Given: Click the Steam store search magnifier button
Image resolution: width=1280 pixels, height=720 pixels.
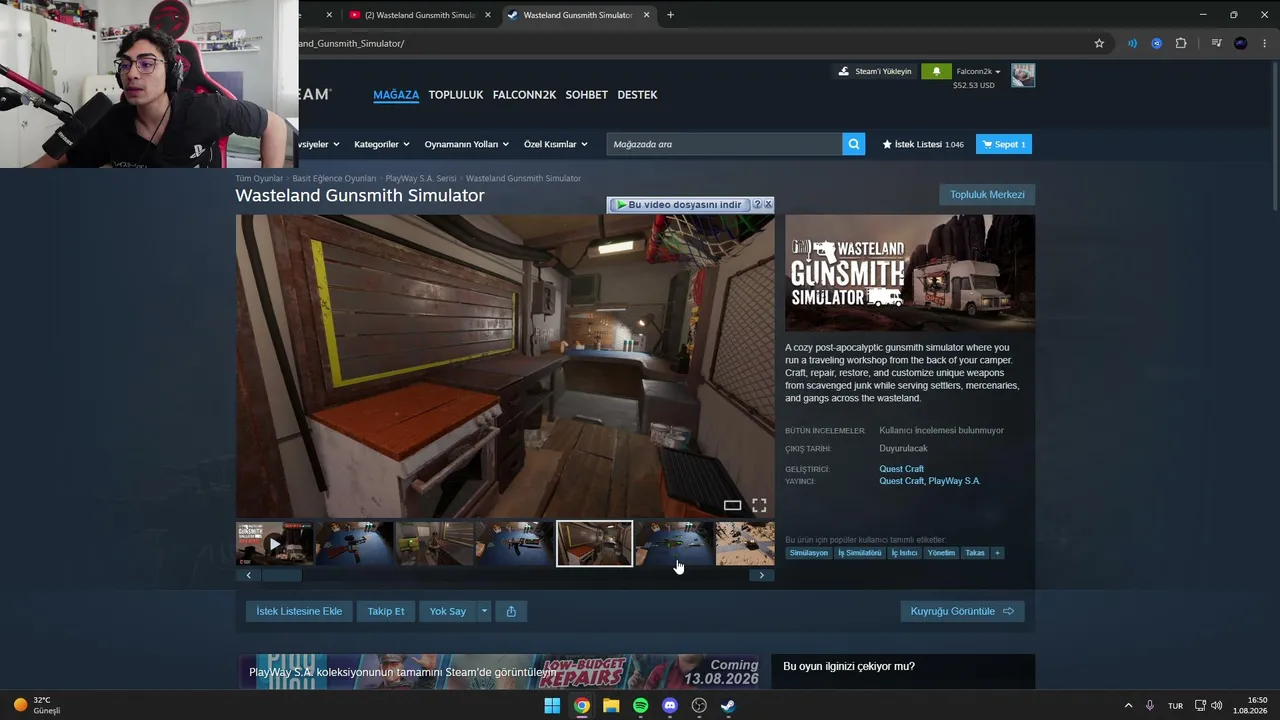Looking at the screenshot, I should pos(854,144).
